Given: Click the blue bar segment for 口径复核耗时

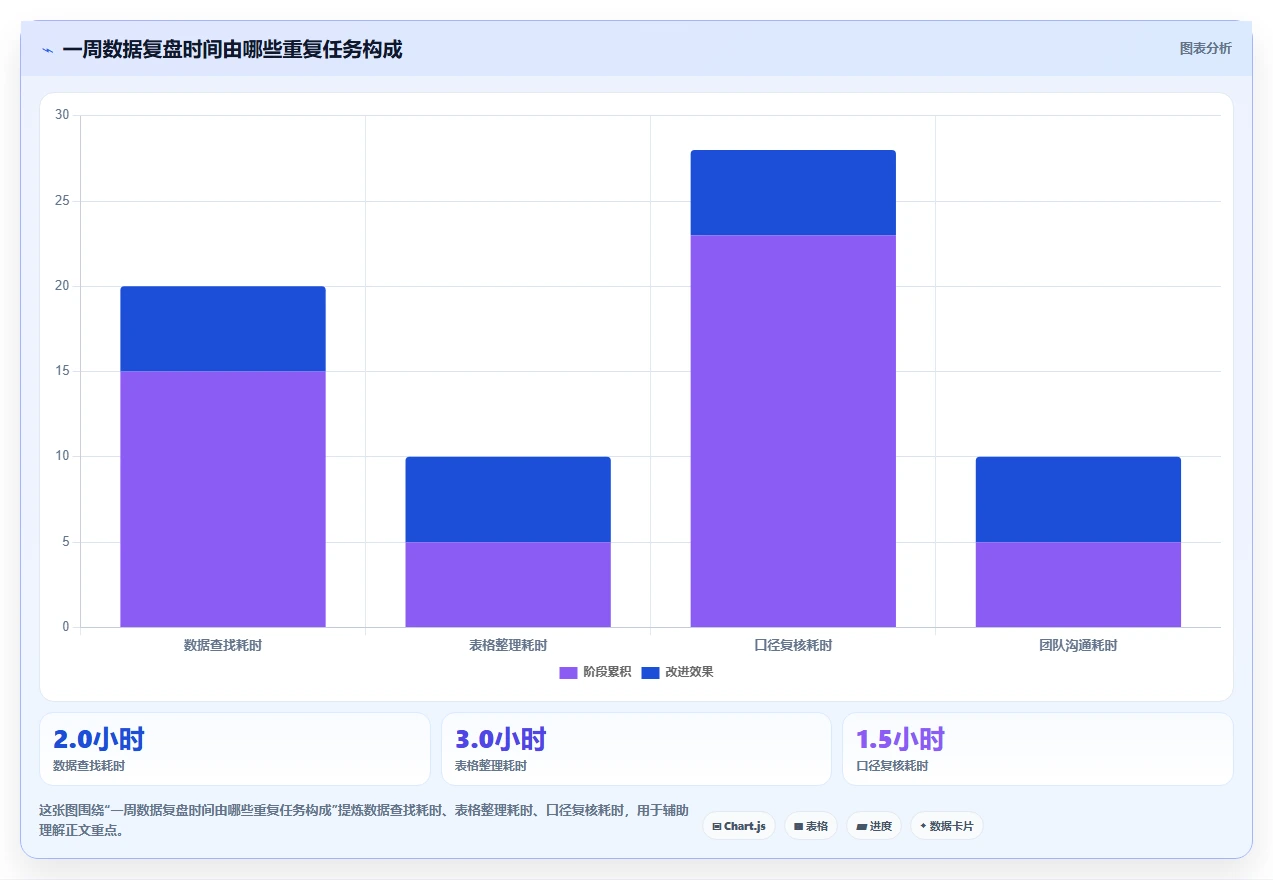Looking at the screenshot, I should [793, 192].
